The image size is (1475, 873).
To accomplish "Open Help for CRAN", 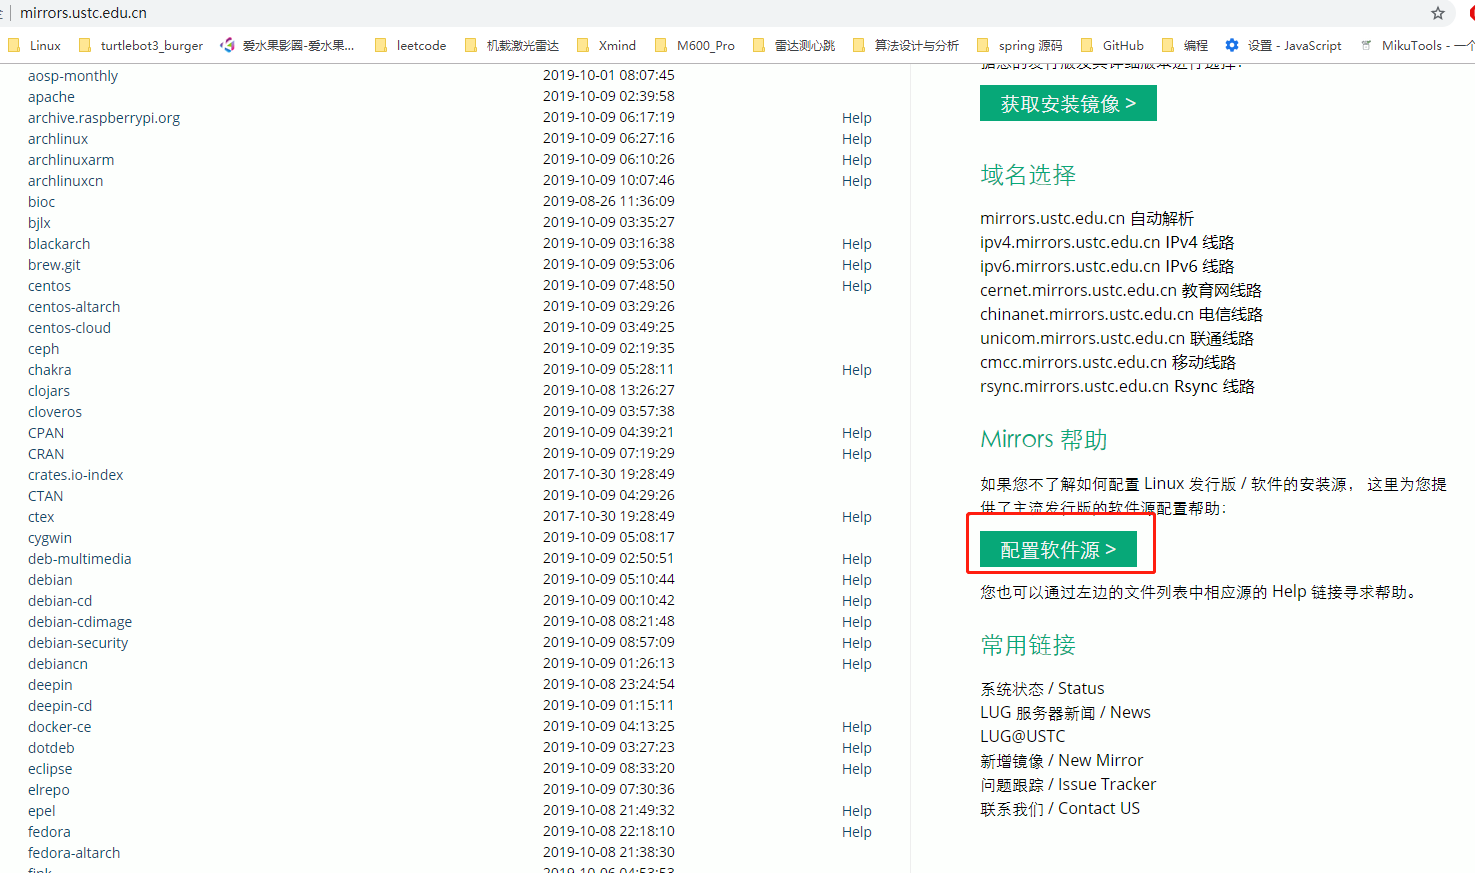I will [x=857, y=454].
